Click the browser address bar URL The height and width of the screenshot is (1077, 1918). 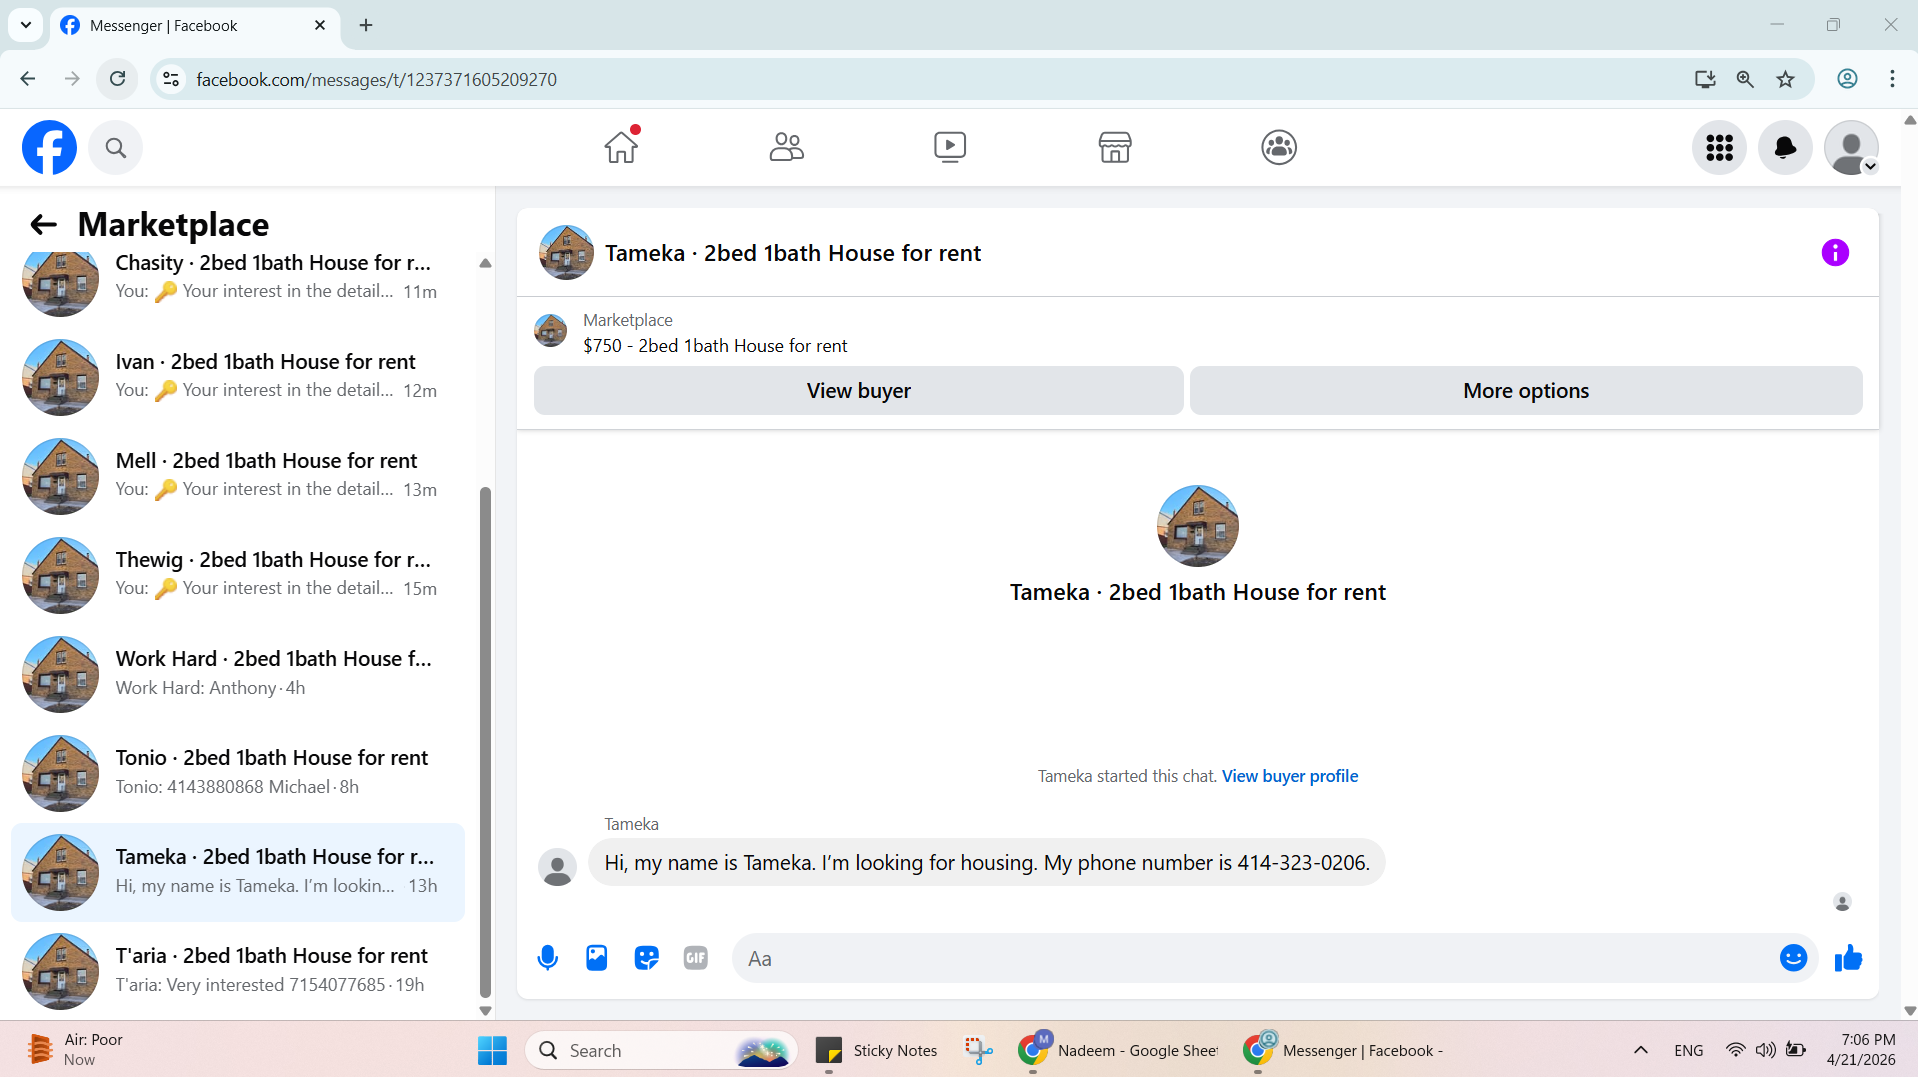coord(376,80)
